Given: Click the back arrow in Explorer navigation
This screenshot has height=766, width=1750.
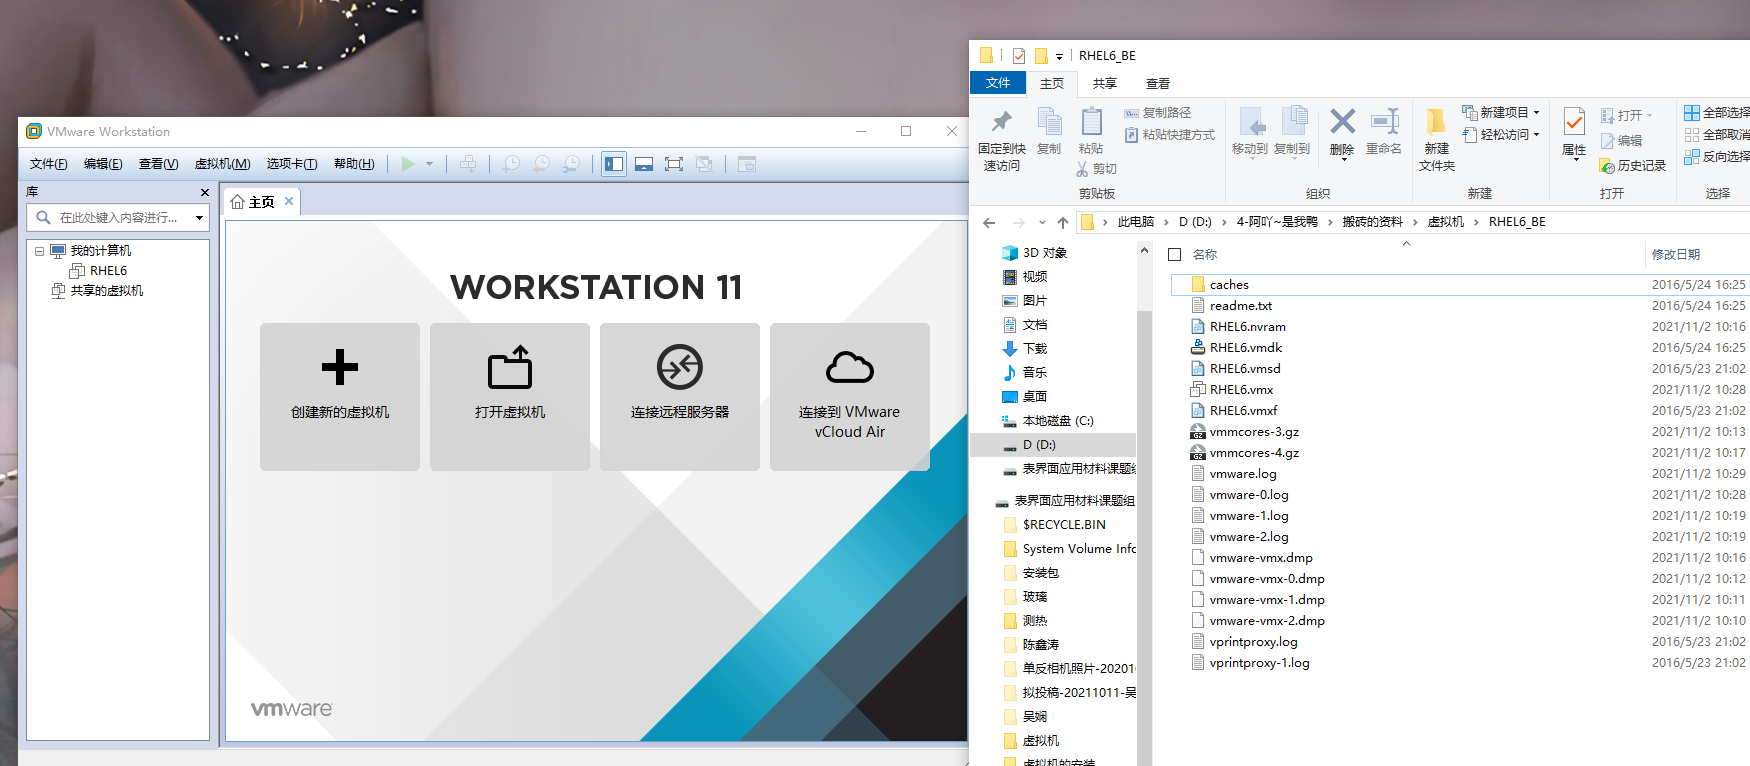Looking at the screenshot, I should (989, 222).
